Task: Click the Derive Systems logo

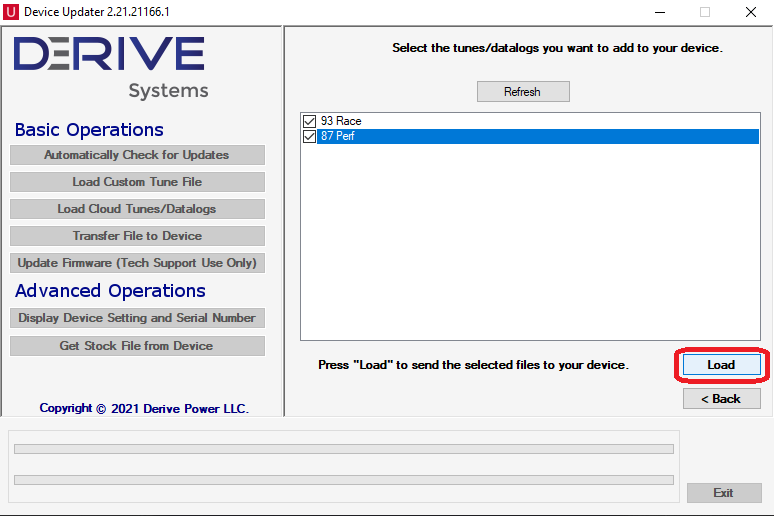Action: 111,69
